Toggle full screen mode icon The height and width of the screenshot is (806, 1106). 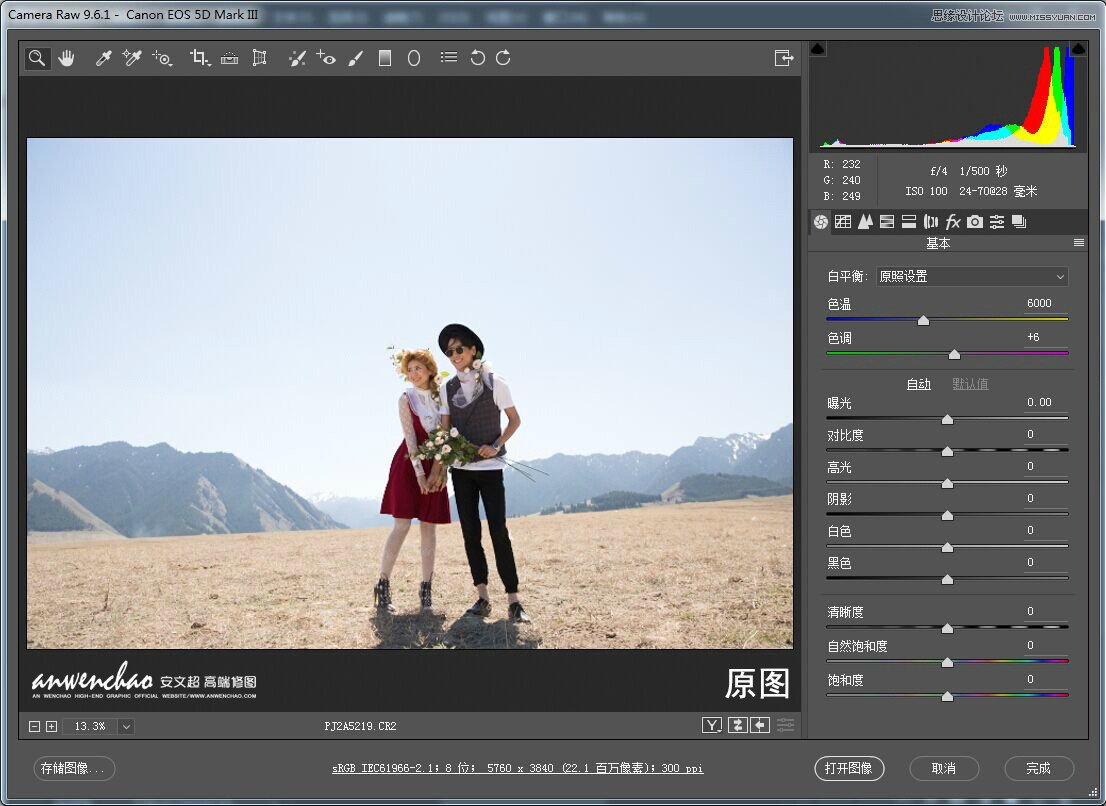pyautogui.click(x=784, y=58)
